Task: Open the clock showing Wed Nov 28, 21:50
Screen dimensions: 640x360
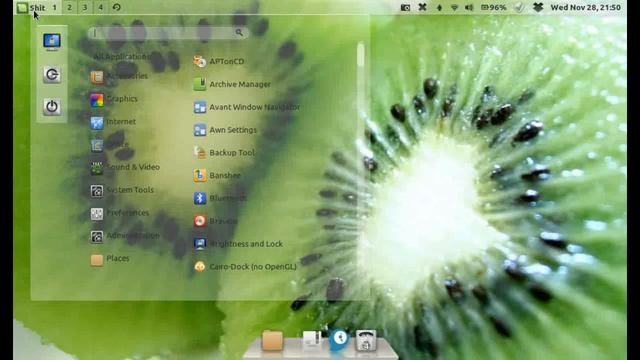Action: click(x=586, y=7)
